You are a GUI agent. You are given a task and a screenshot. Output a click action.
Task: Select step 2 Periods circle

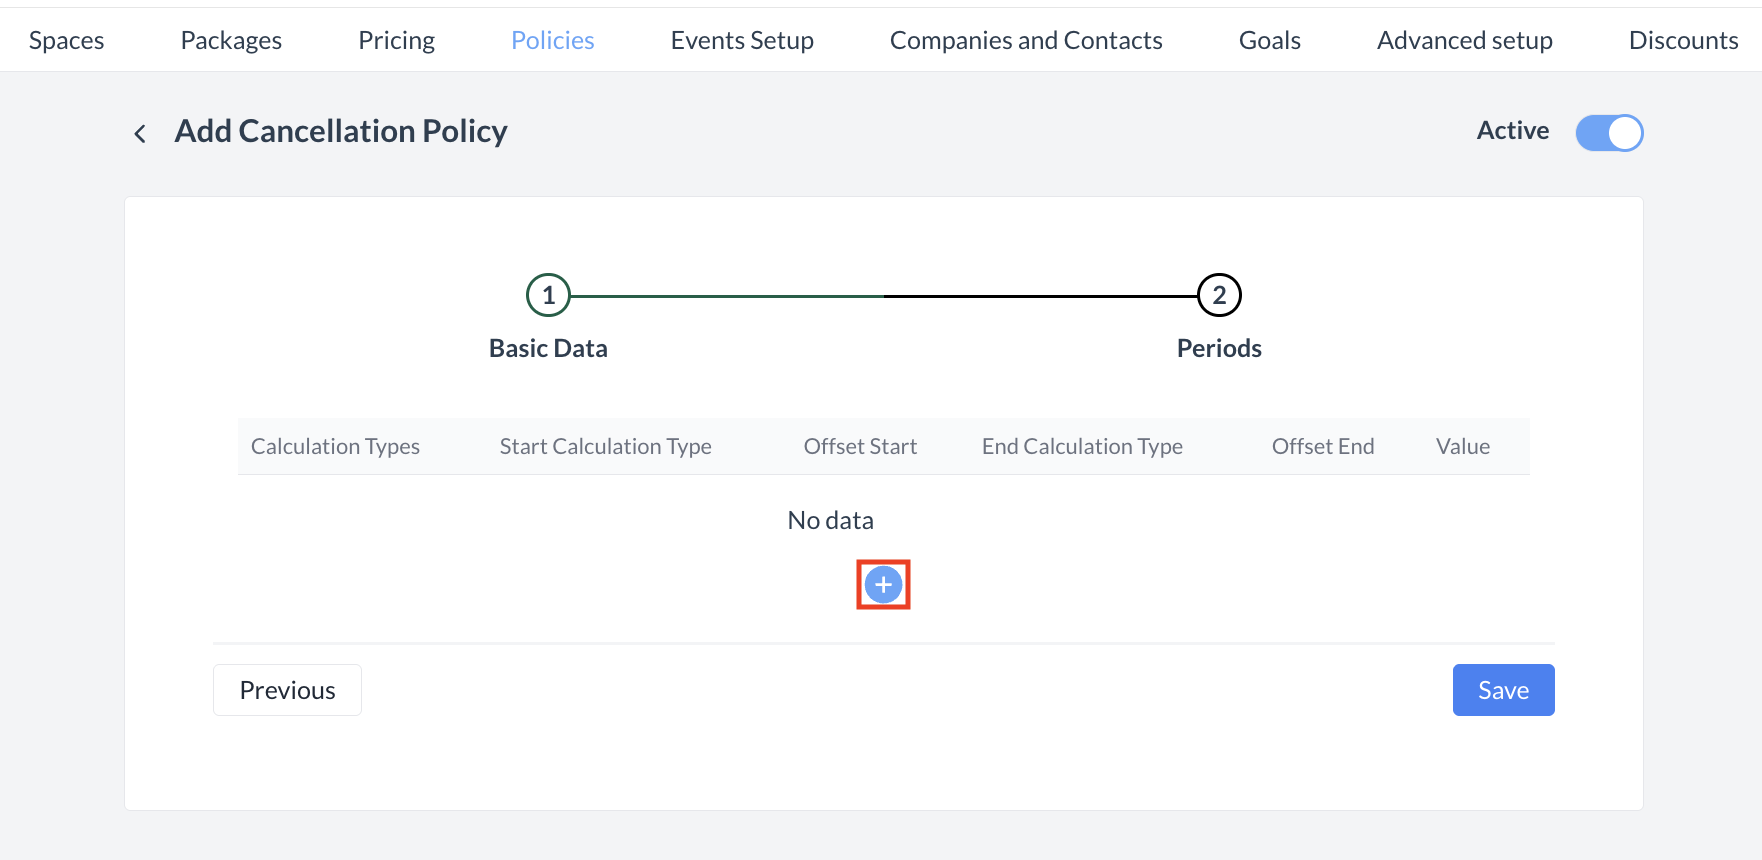(x=1218, y=295)
